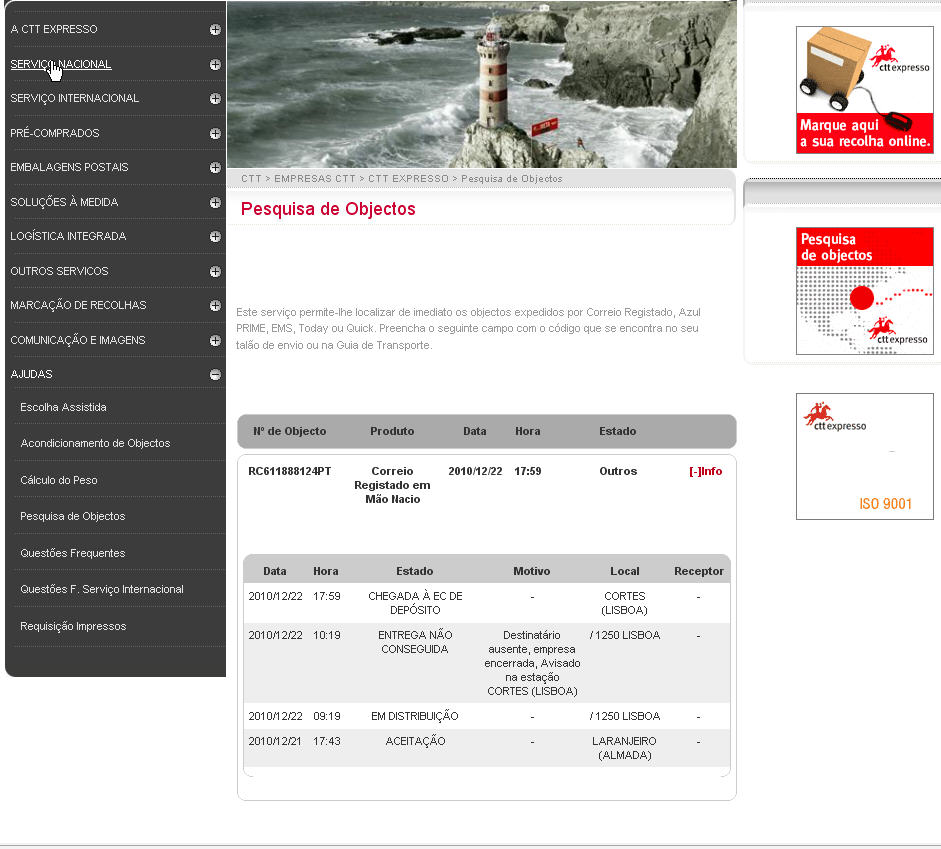Click the 'ACEITAÇÃO' status entry
The width and height of the screenshot is (941, 849).
415,741
